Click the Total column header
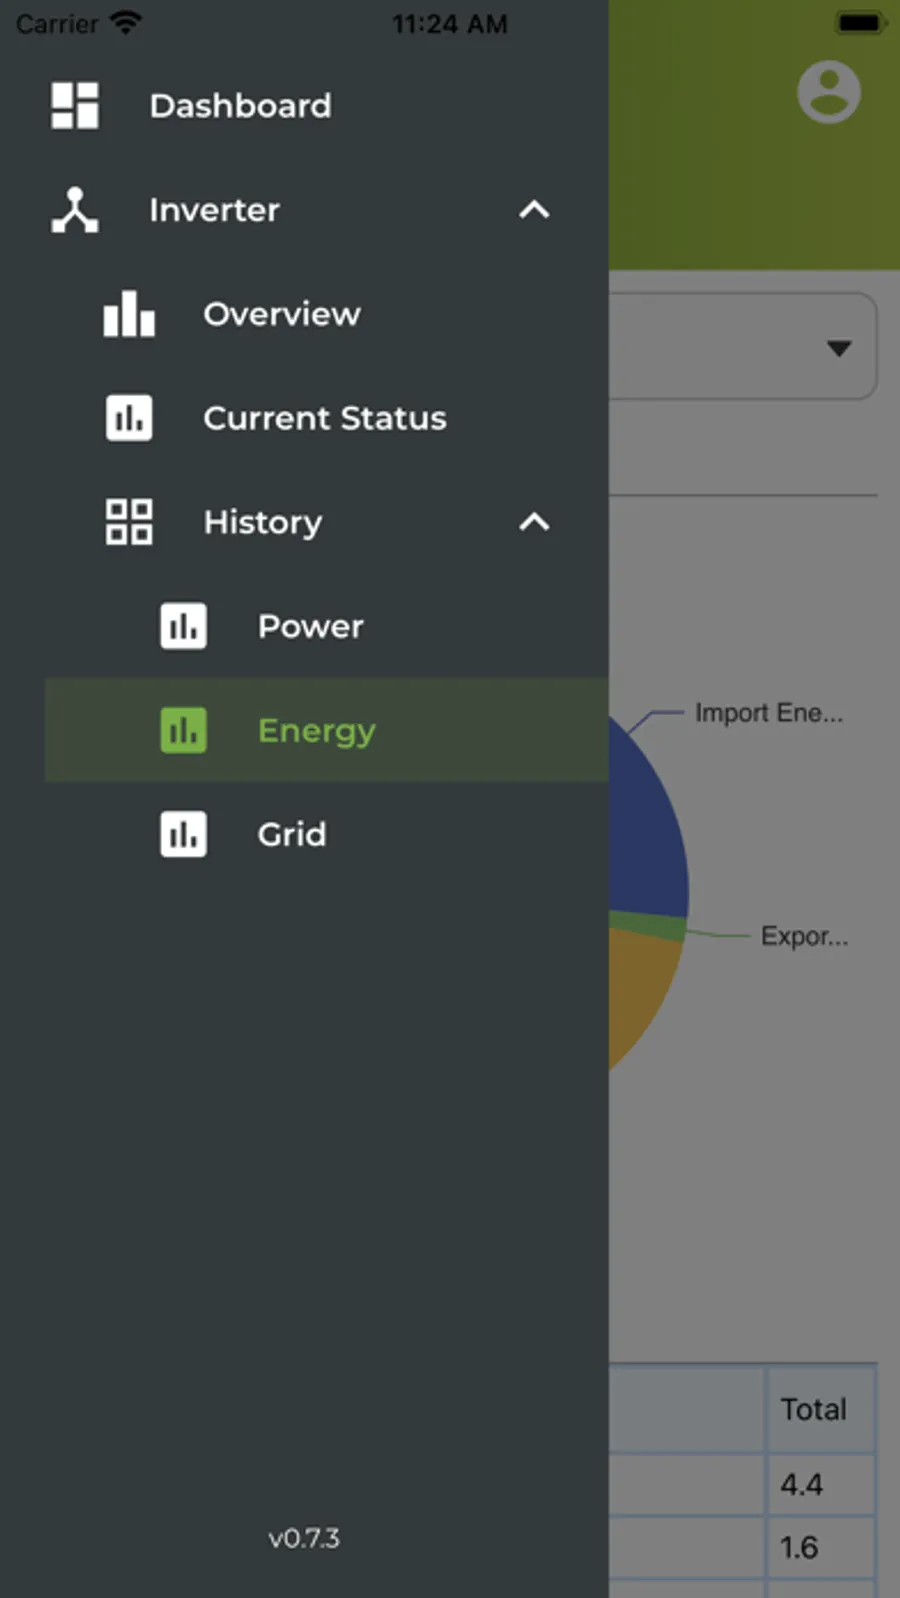 pos(813,1409)
